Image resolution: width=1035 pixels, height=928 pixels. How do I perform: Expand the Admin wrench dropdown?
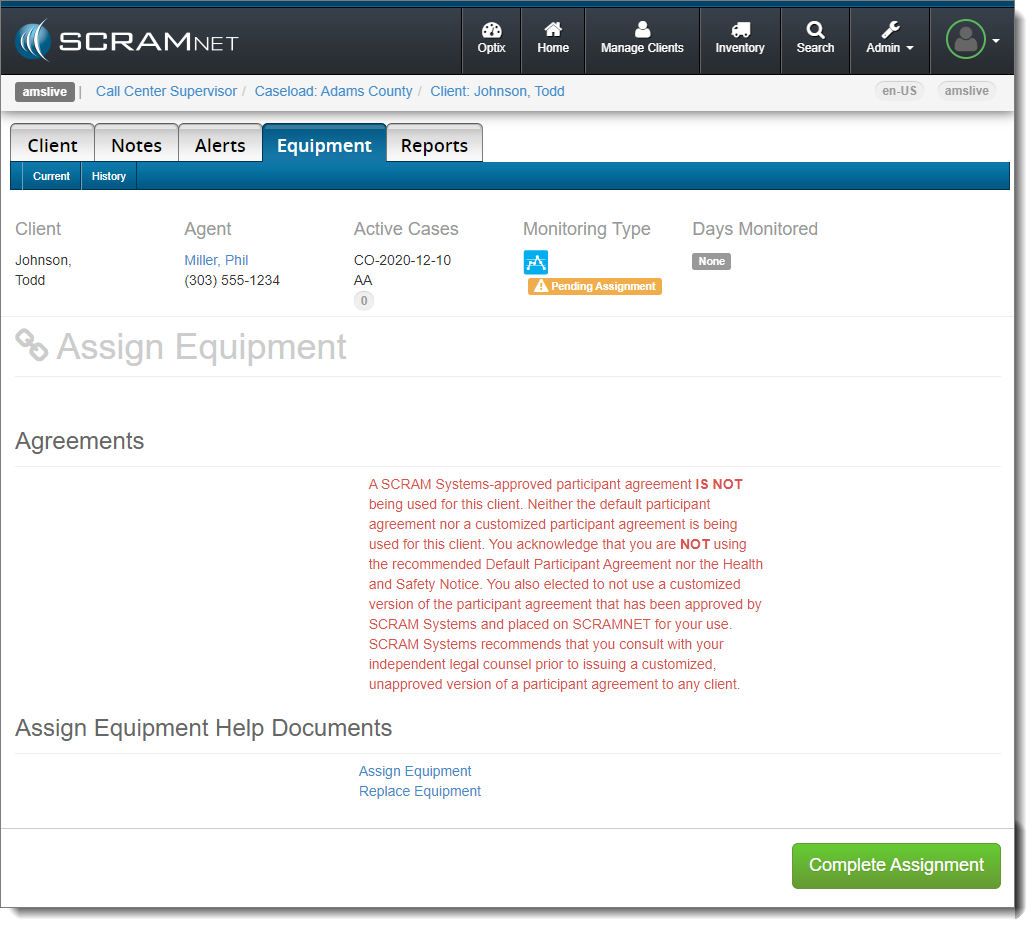pos(889,39)
